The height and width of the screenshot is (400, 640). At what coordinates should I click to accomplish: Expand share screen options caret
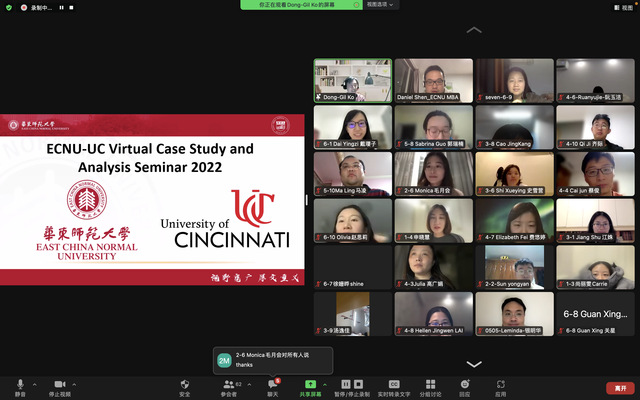point(325,384)
